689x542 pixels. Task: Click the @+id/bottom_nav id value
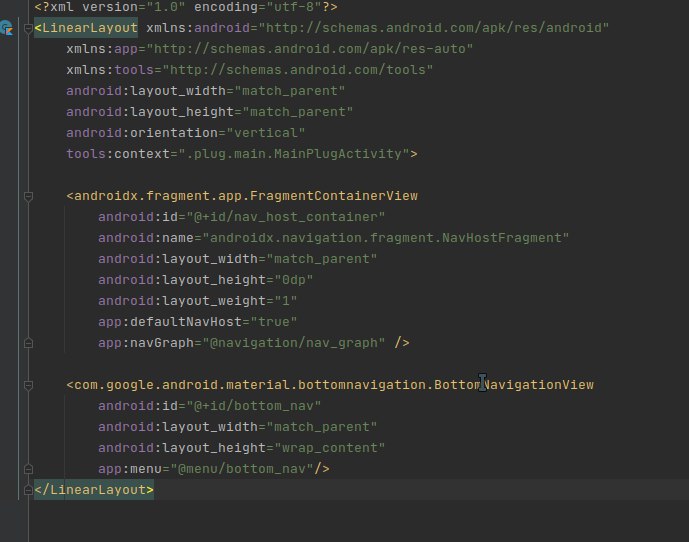coord(254,406)
